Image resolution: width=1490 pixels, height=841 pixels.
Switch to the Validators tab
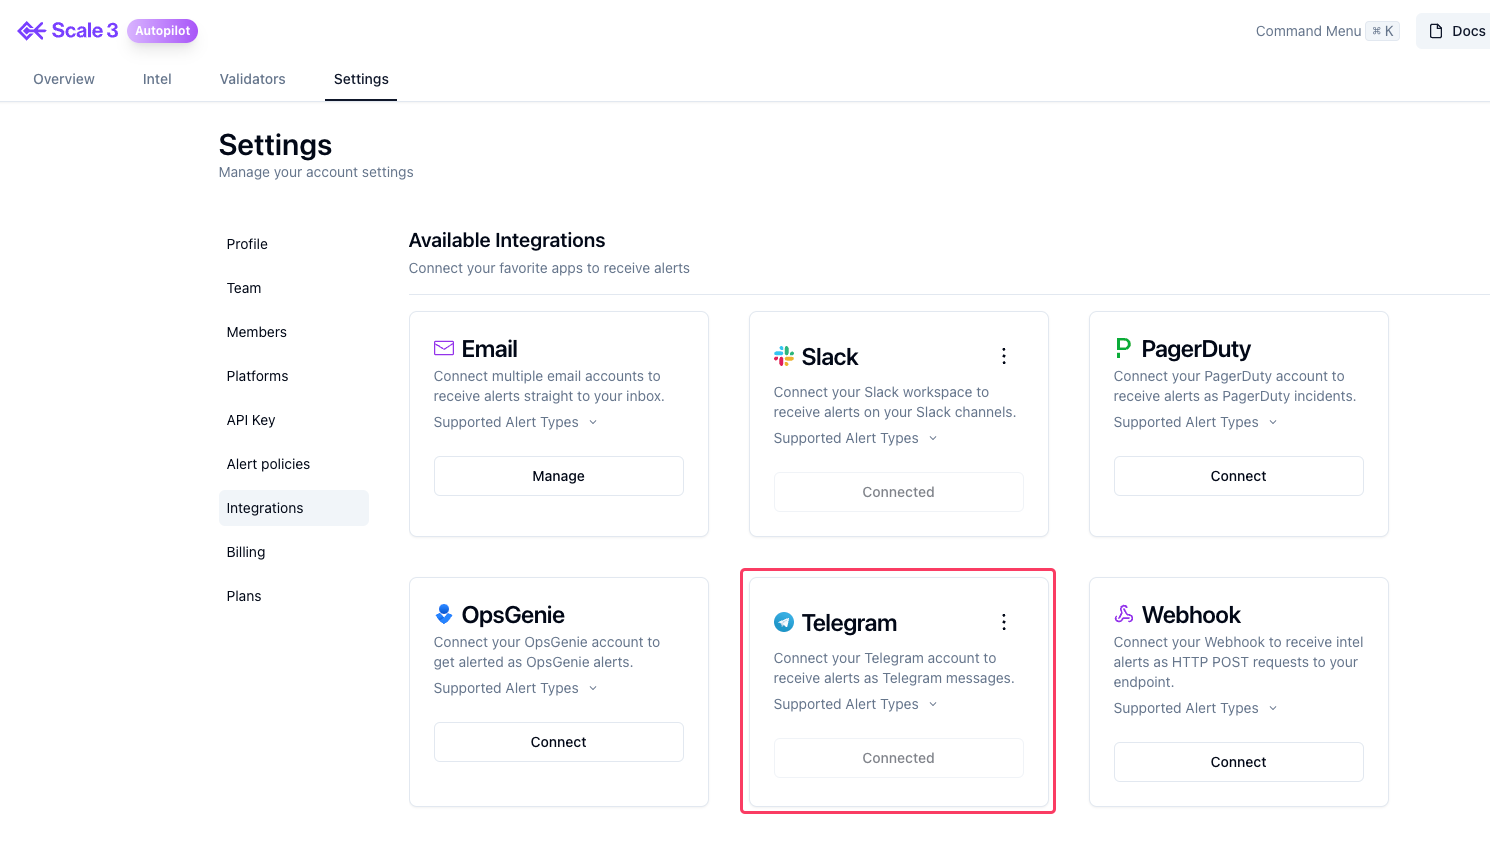(x=253, y=79)
